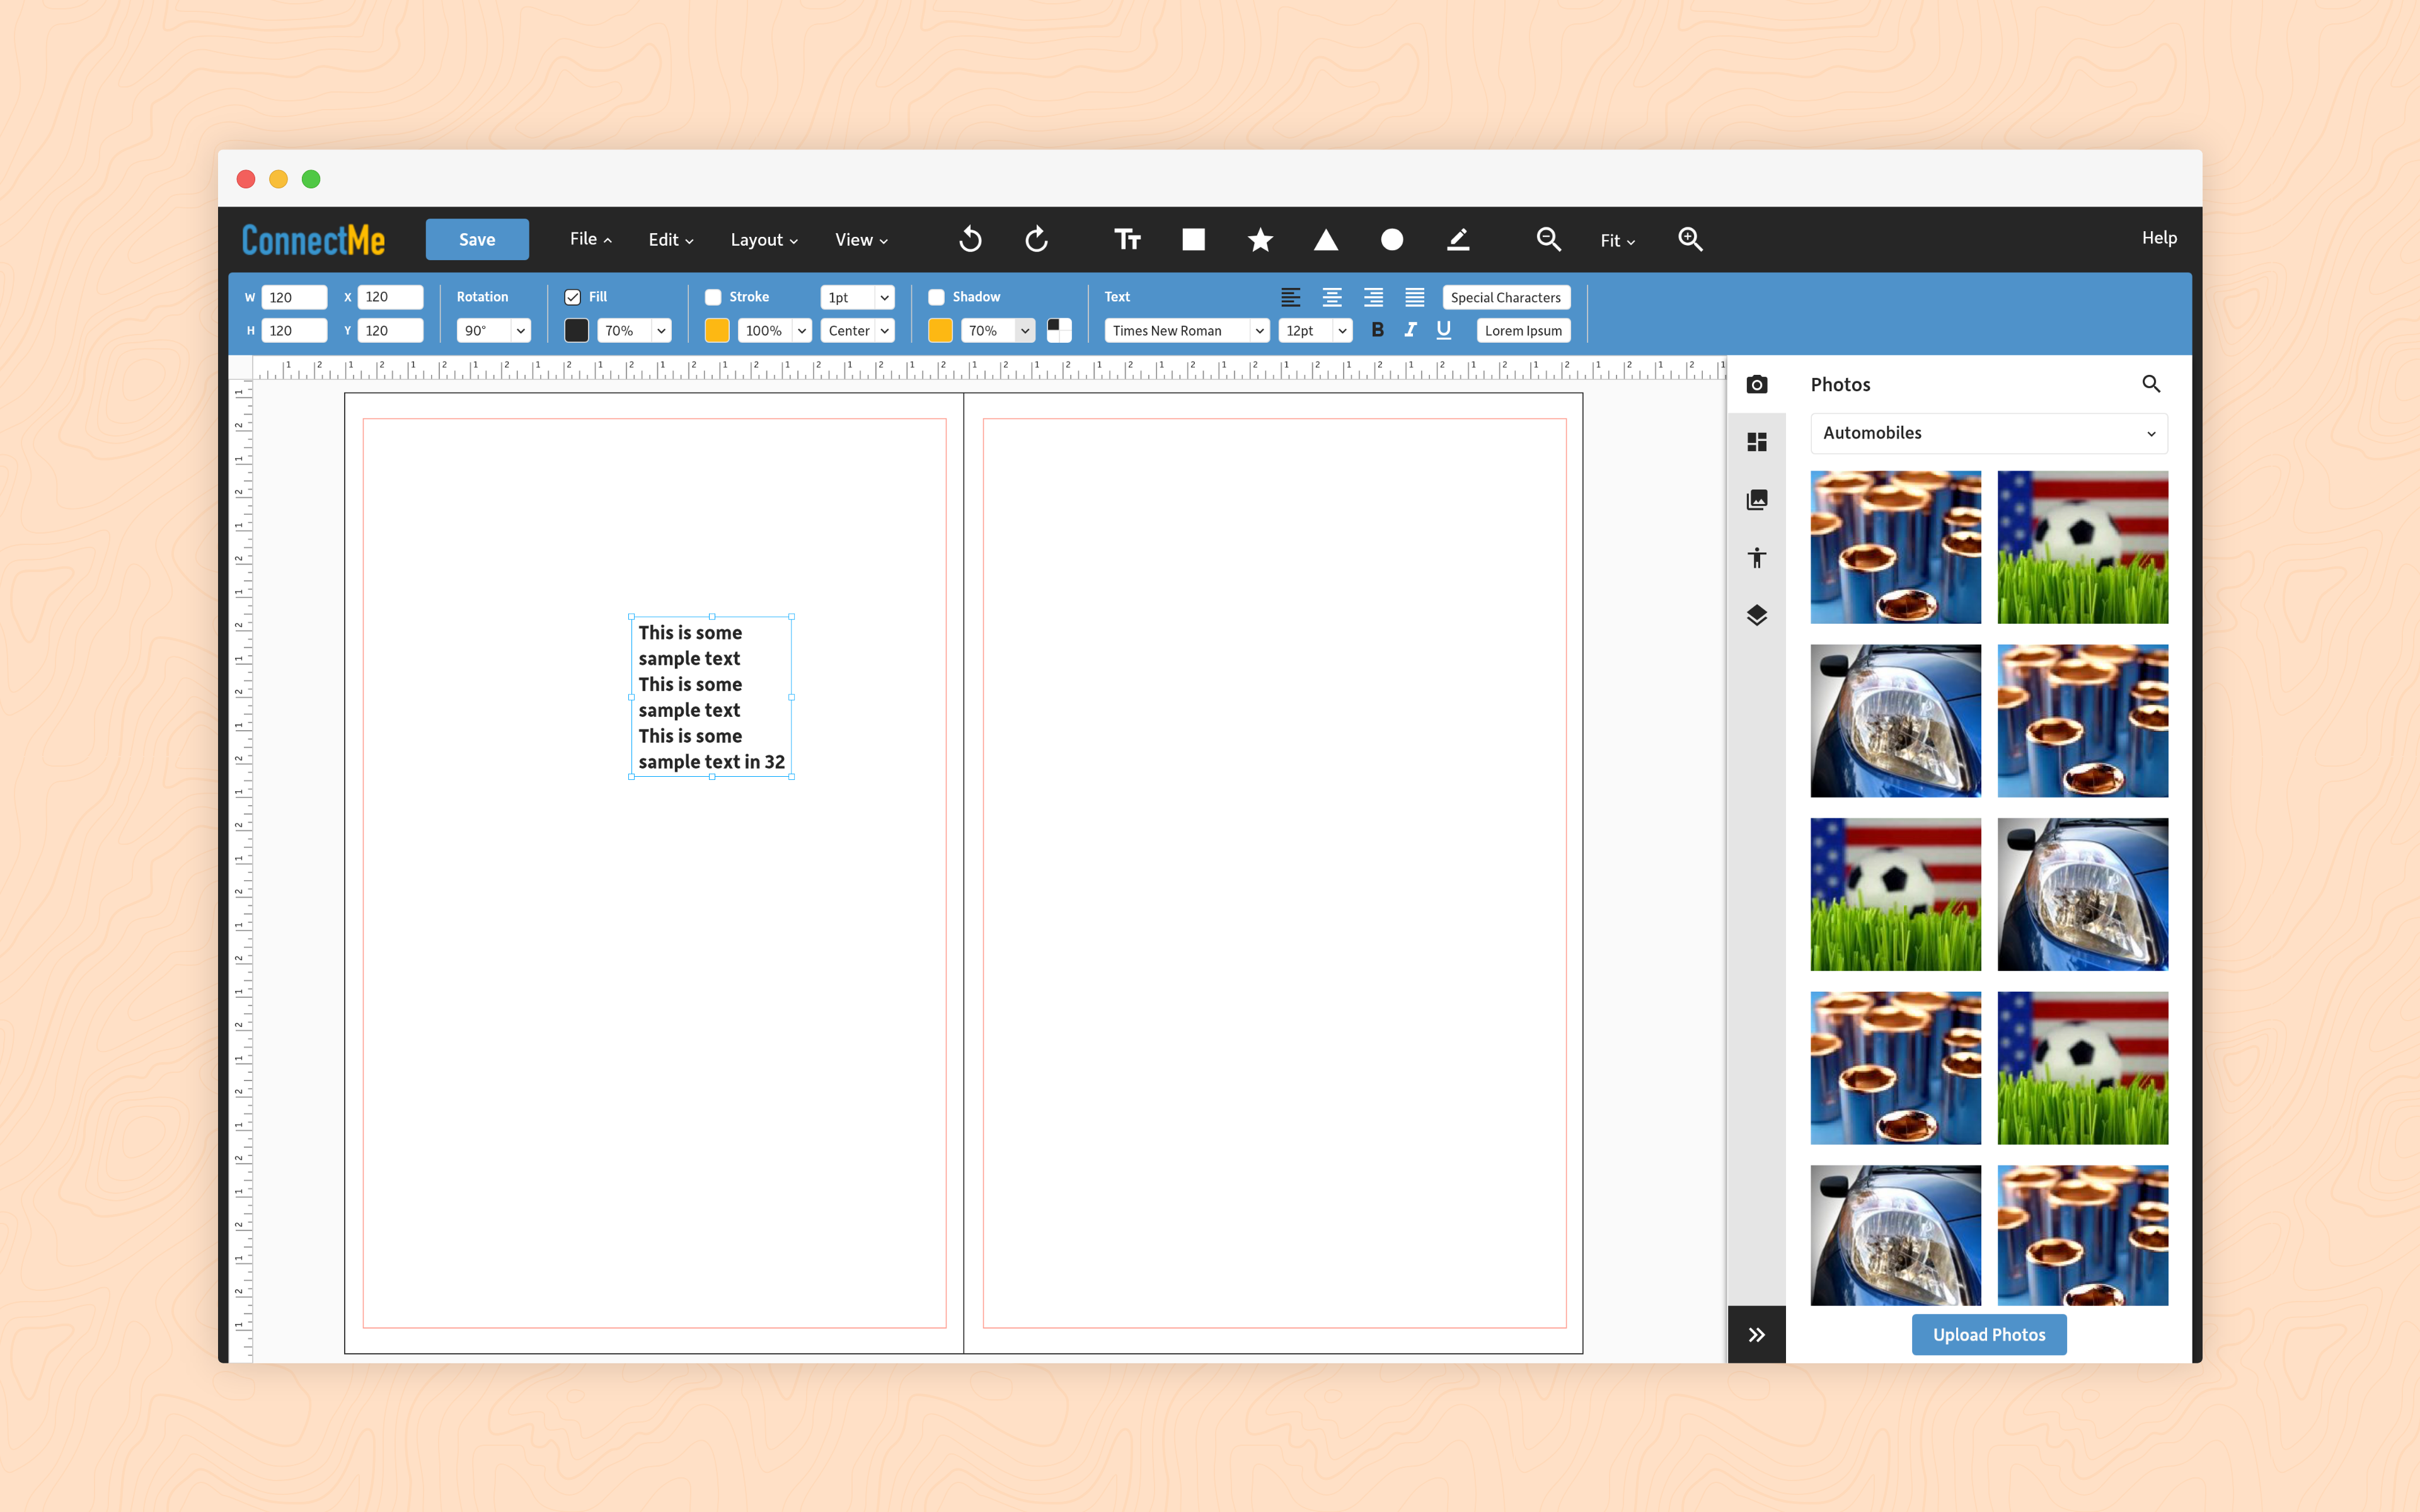This screenshot has height=1512, width=2420.
Task: Choose the circle shape tool
Action: [1391, 239]
